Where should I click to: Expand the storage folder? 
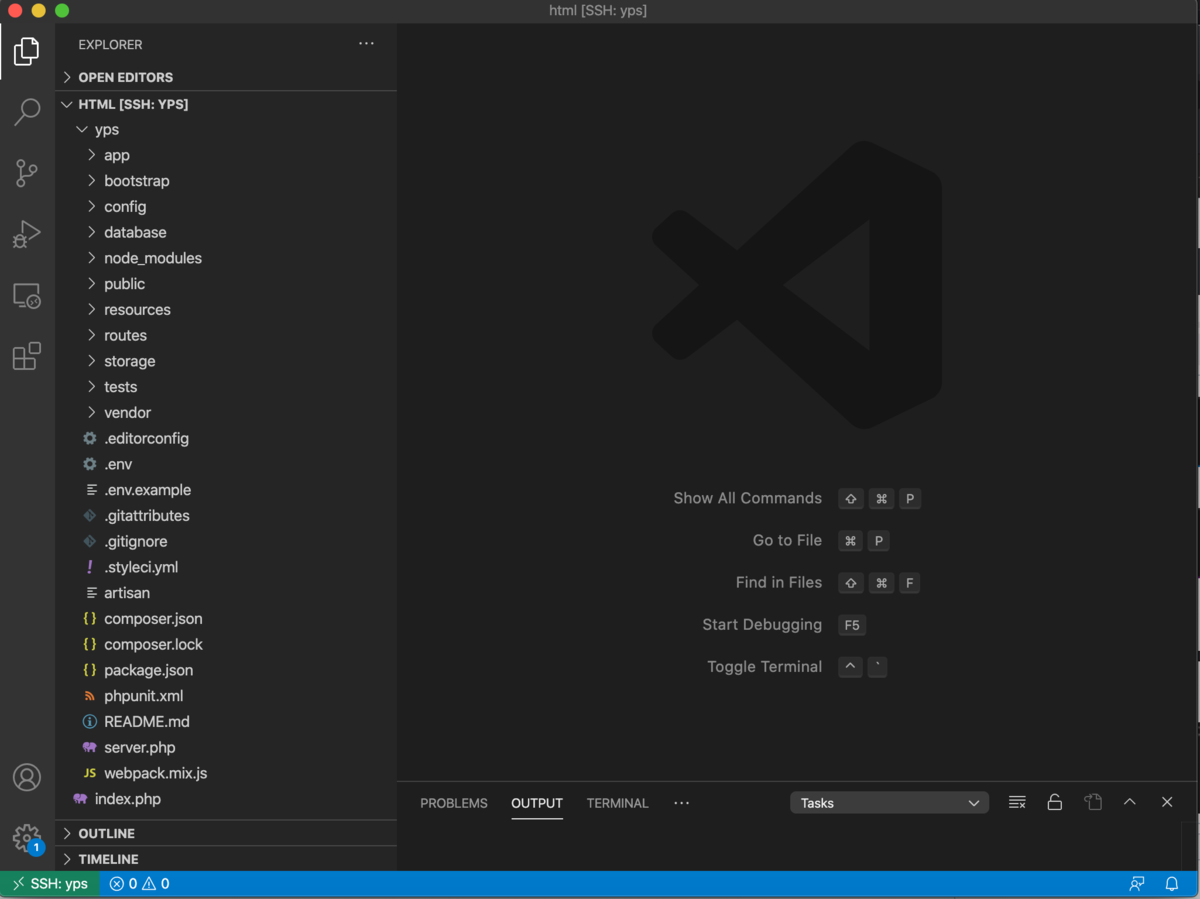(x=226, y=361)
